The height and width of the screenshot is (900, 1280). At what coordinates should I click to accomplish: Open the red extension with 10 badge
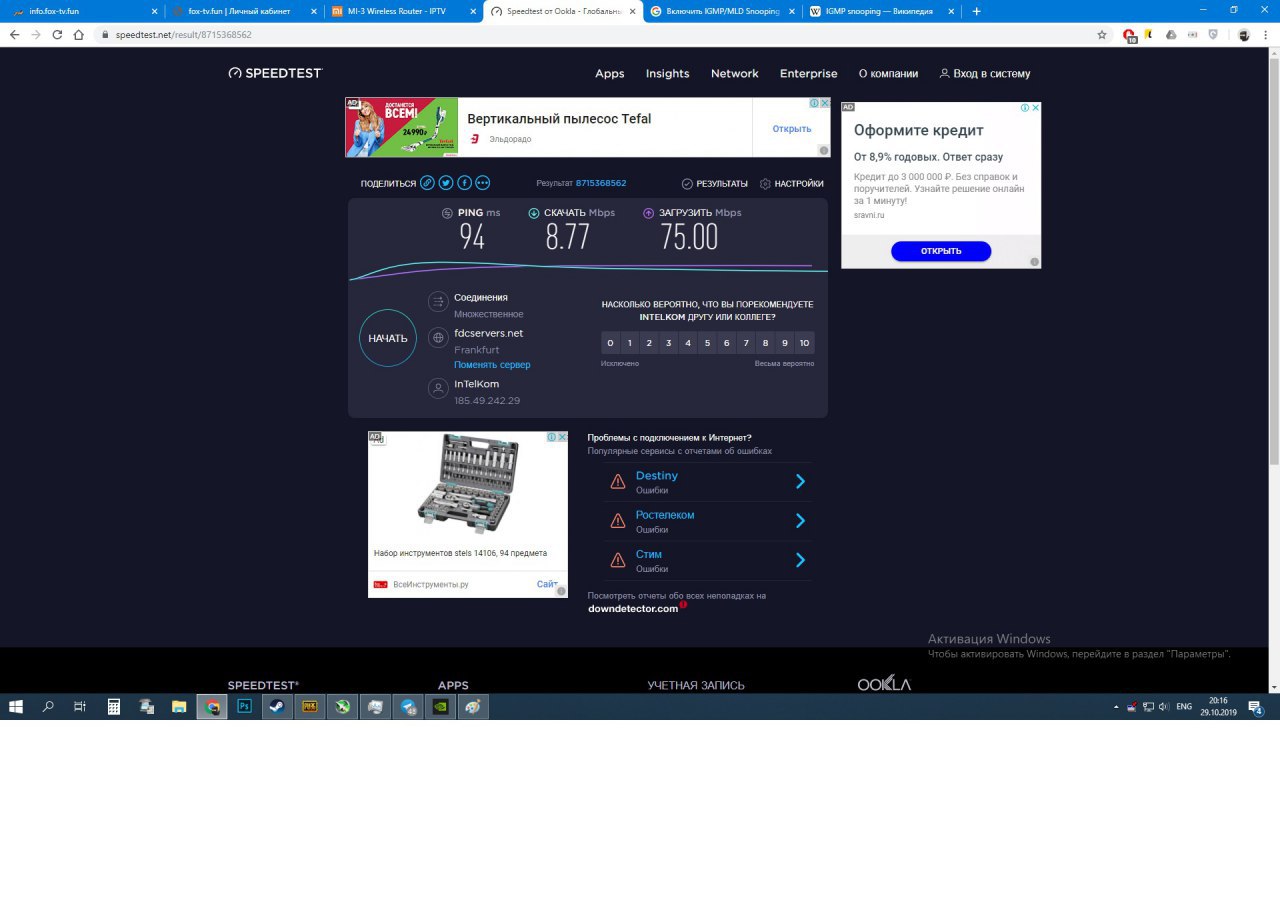[x=1130, y=35]
